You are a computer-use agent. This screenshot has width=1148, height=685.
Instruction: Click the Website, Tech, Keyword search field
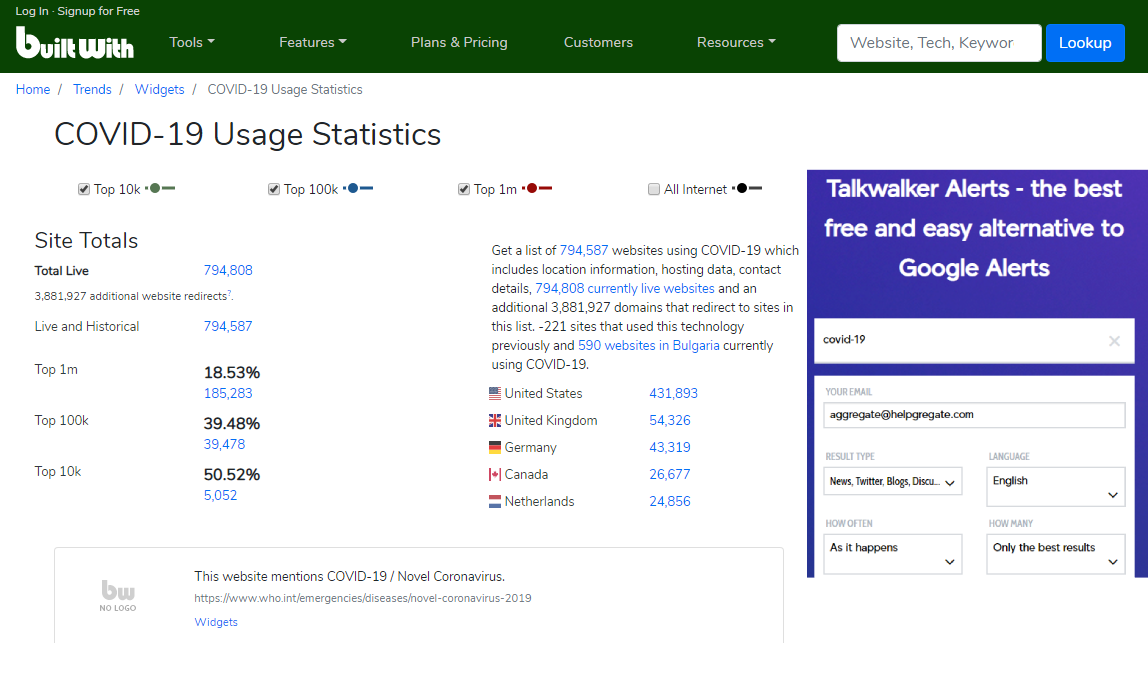[x=938, y=43]
